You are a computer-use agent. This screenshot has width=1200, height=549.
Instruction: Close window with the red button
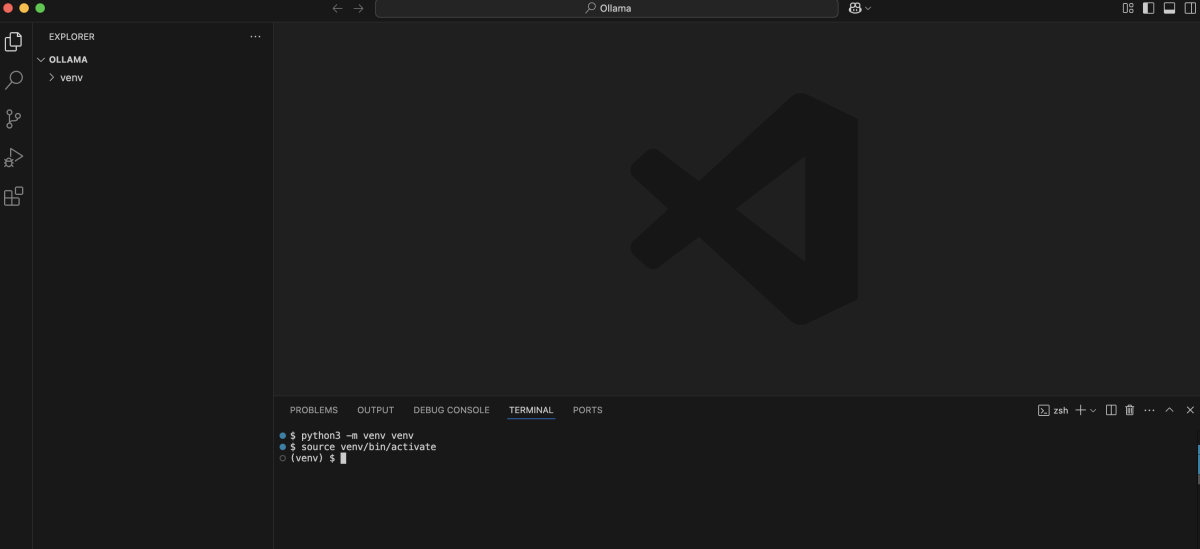pyautogui.click(x=9, y=8)
